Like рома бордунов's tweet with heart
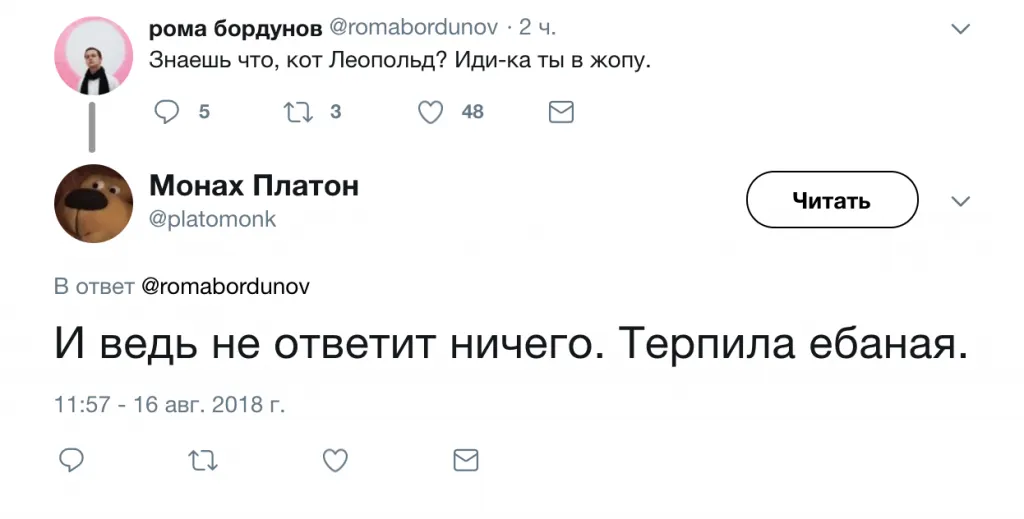The image size is (1024, 519). tap(430, 112)
